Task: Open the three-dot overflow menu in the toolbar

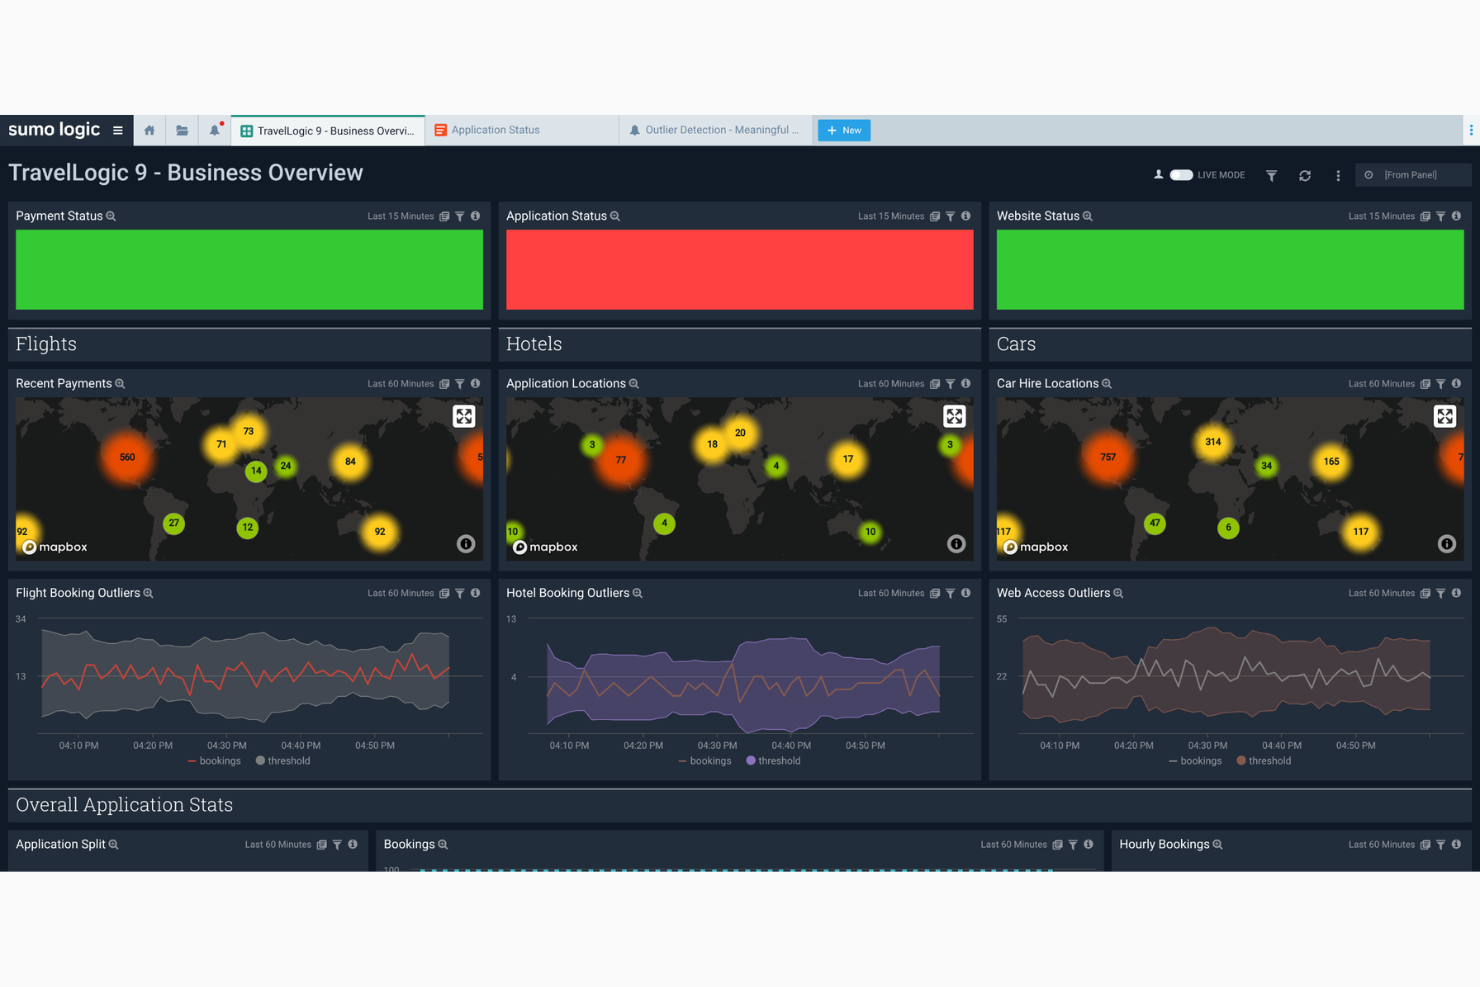Action: [1338, 175]
